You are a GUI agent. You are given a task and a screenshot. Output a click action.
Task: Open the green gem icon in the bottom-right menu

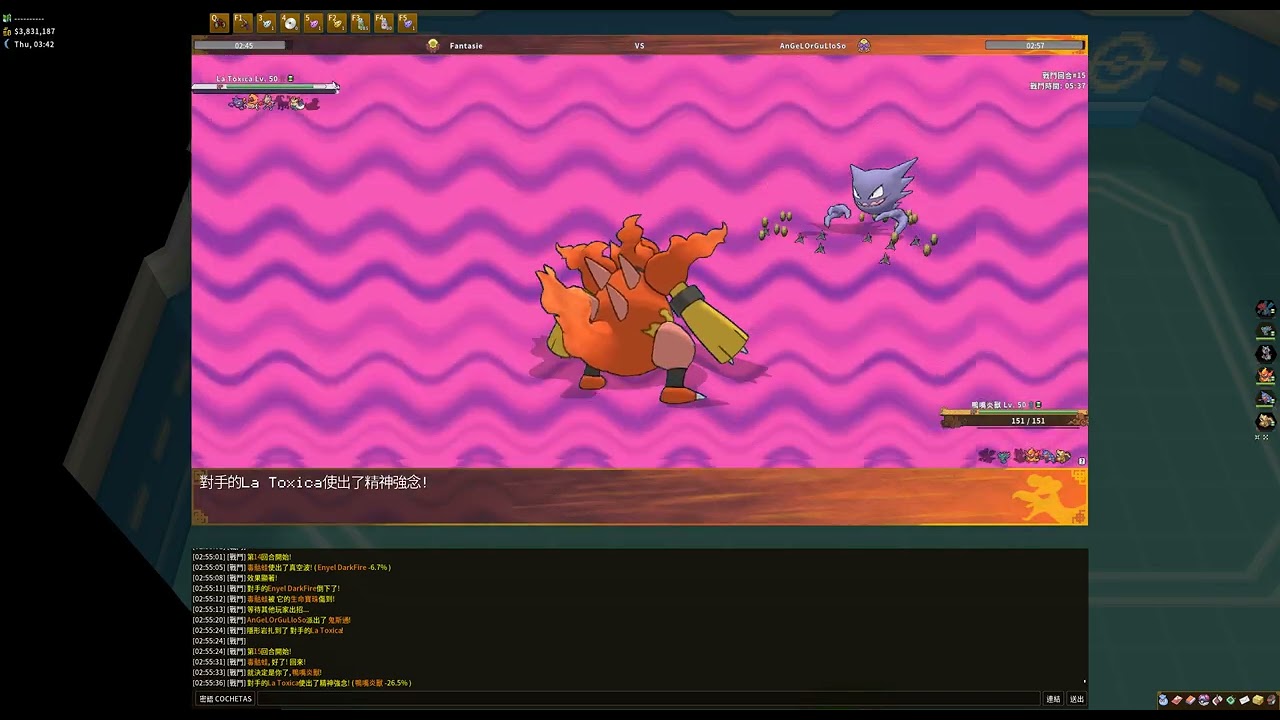(x=1230, y=700)
